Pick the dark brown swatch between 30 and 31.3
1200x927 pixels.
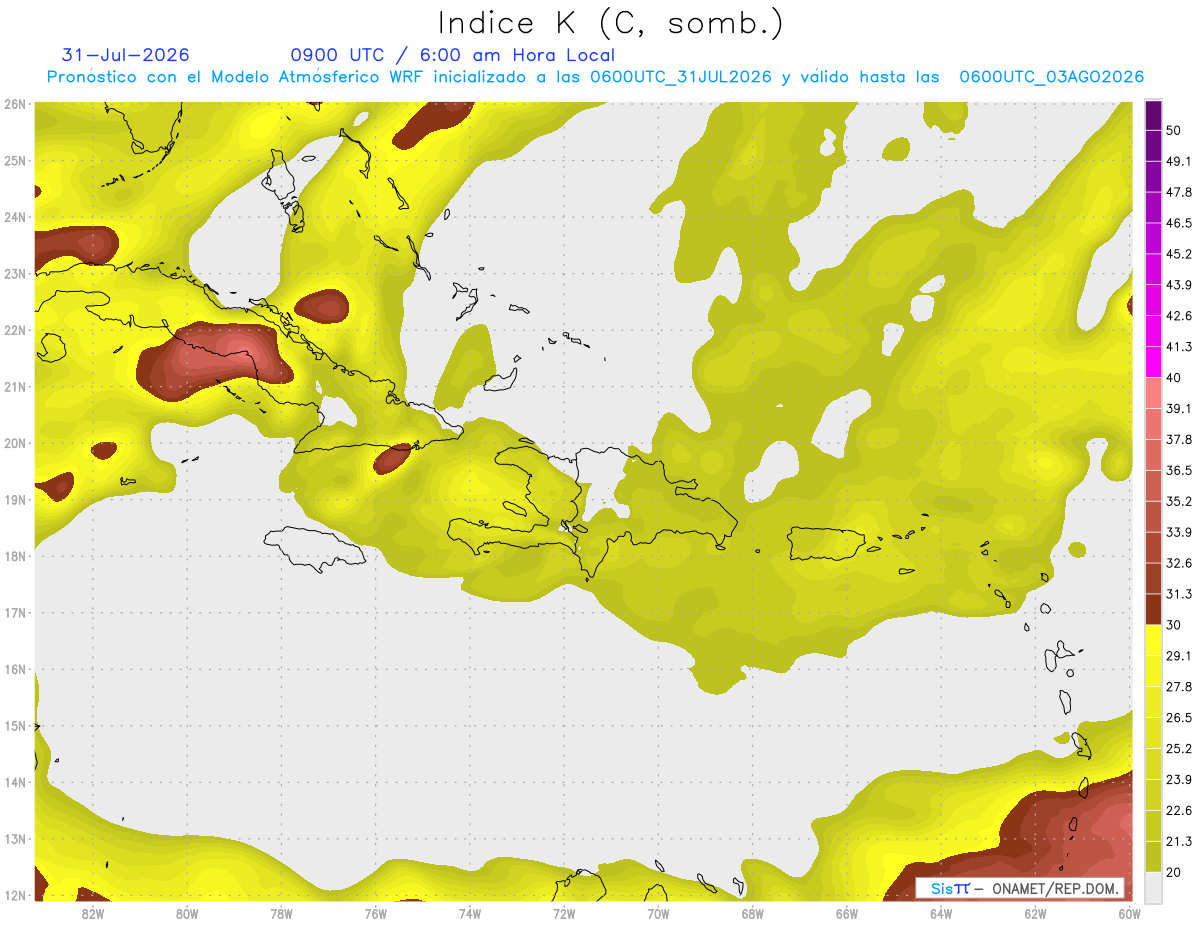click(1154, 610)
